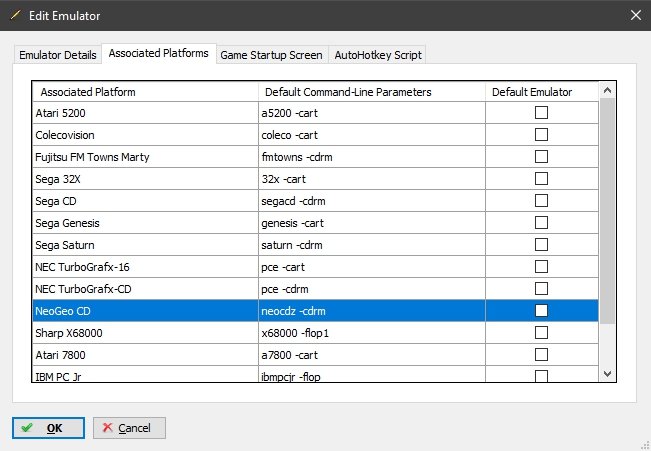Check Default Emulator for Fujitsu FM Towns Marty
Screen dimensions: 651x451
[x=541, y=157]
